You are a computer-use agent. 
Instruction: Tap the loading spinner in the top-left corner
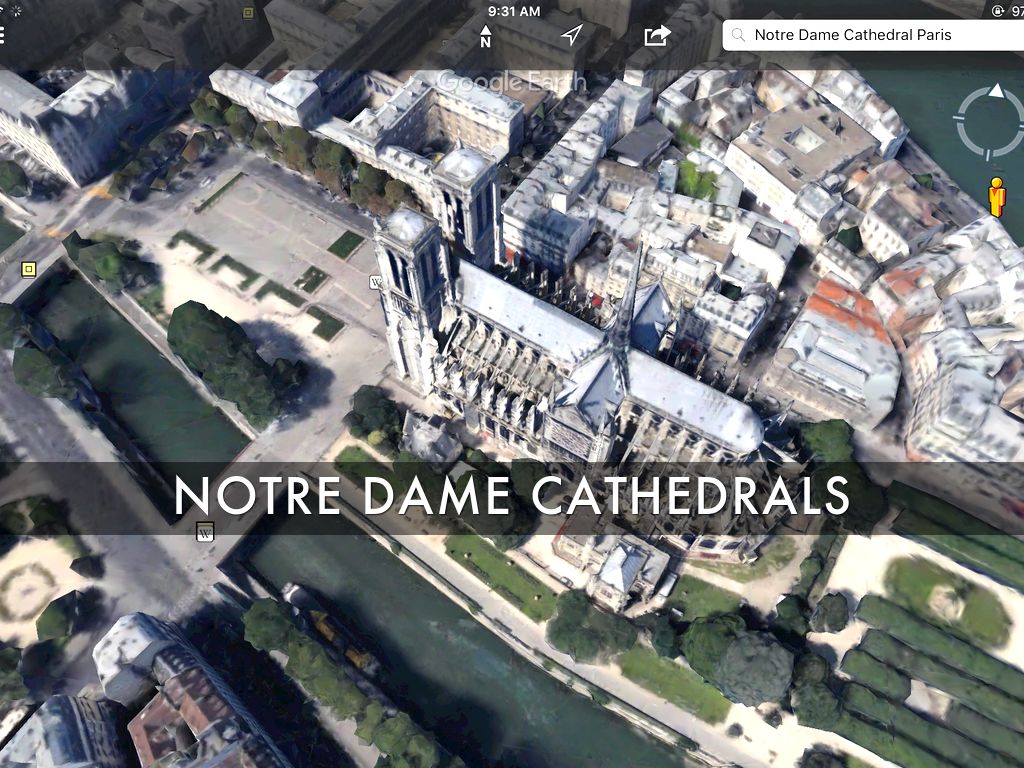(14, 10)
